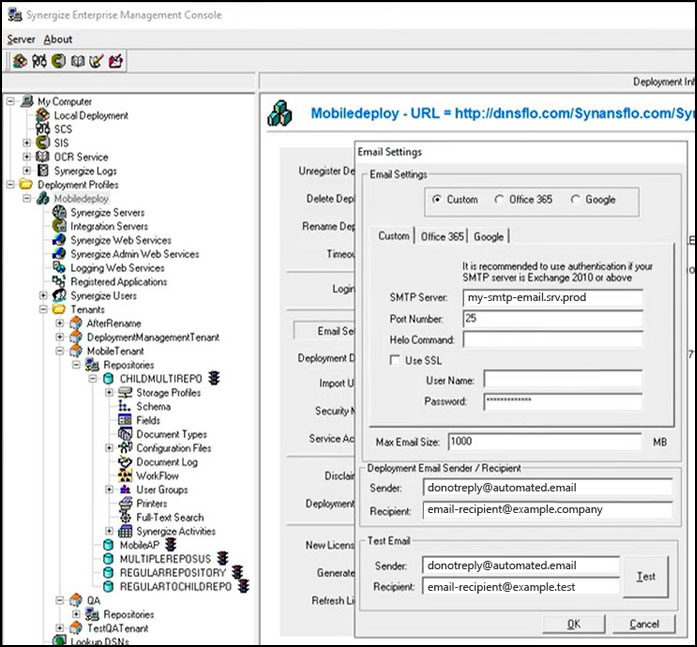Viewport: 697px width, 647px height.
Task: Expand the Storage Profiles tree node
Action: coord(110,393)
